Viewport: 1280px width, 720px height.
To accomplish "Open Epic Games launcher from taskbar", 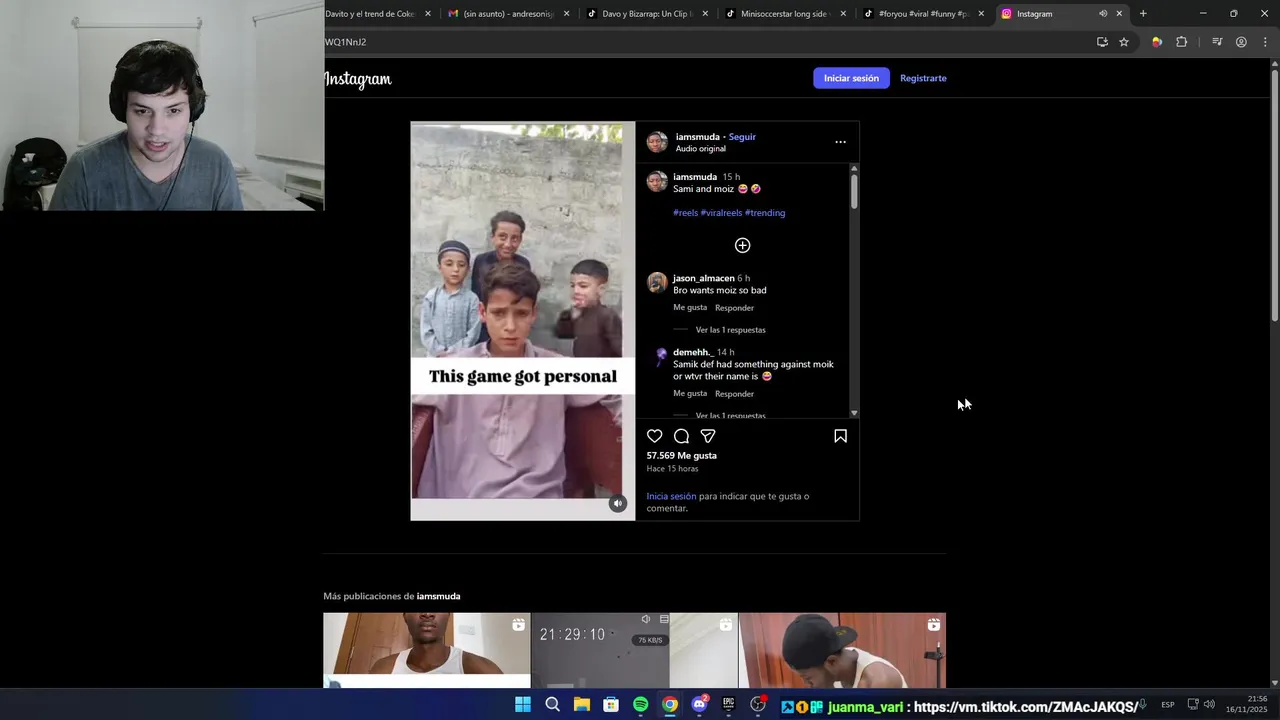I will [729, 705].
